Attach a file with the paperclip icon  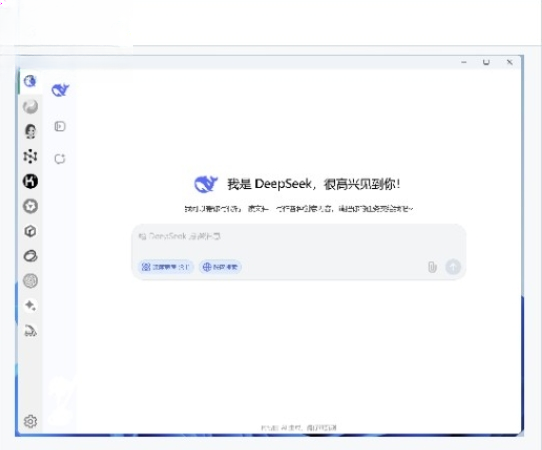click(x=432, y=267)
